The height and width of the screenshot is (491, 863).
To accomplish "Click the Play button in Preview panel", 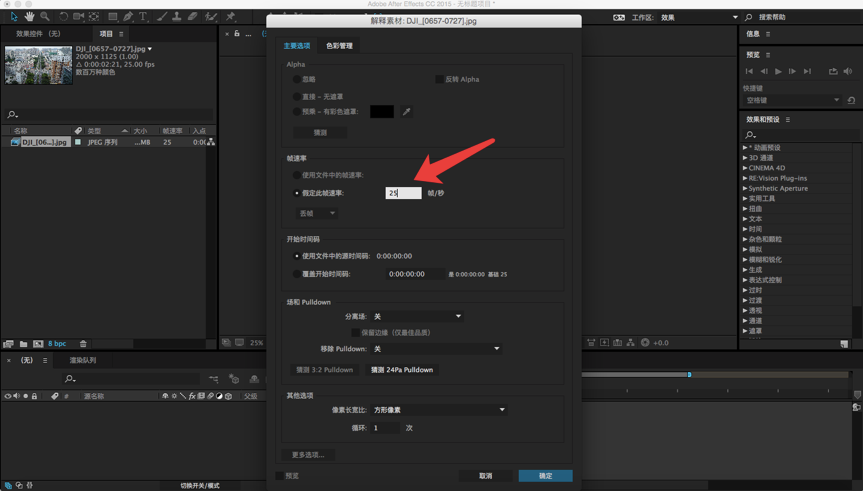I will [778, 72].
